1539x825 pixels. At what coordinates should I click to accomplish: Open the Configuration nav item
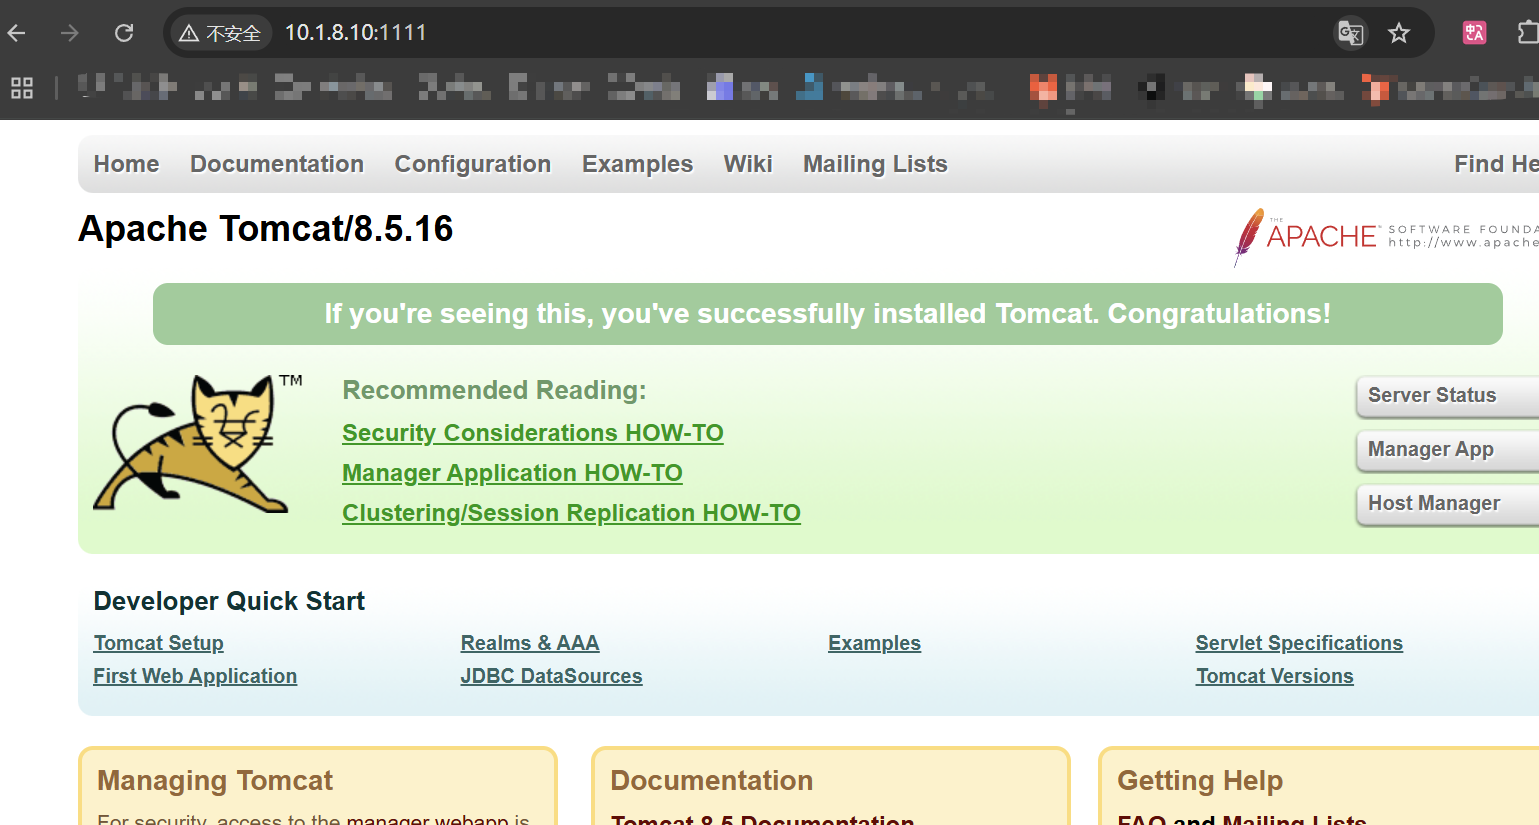(473, 164)
